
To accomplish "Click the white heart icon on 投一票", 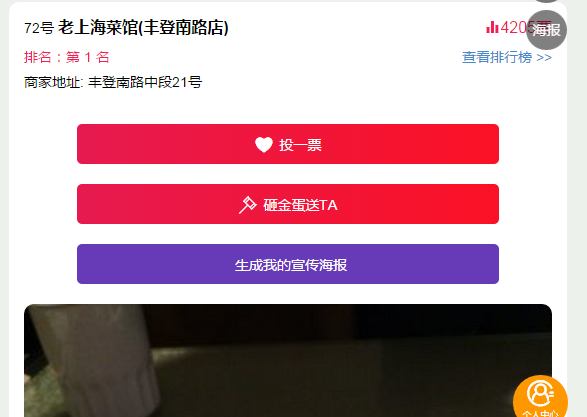I will [x=264, y=145].
